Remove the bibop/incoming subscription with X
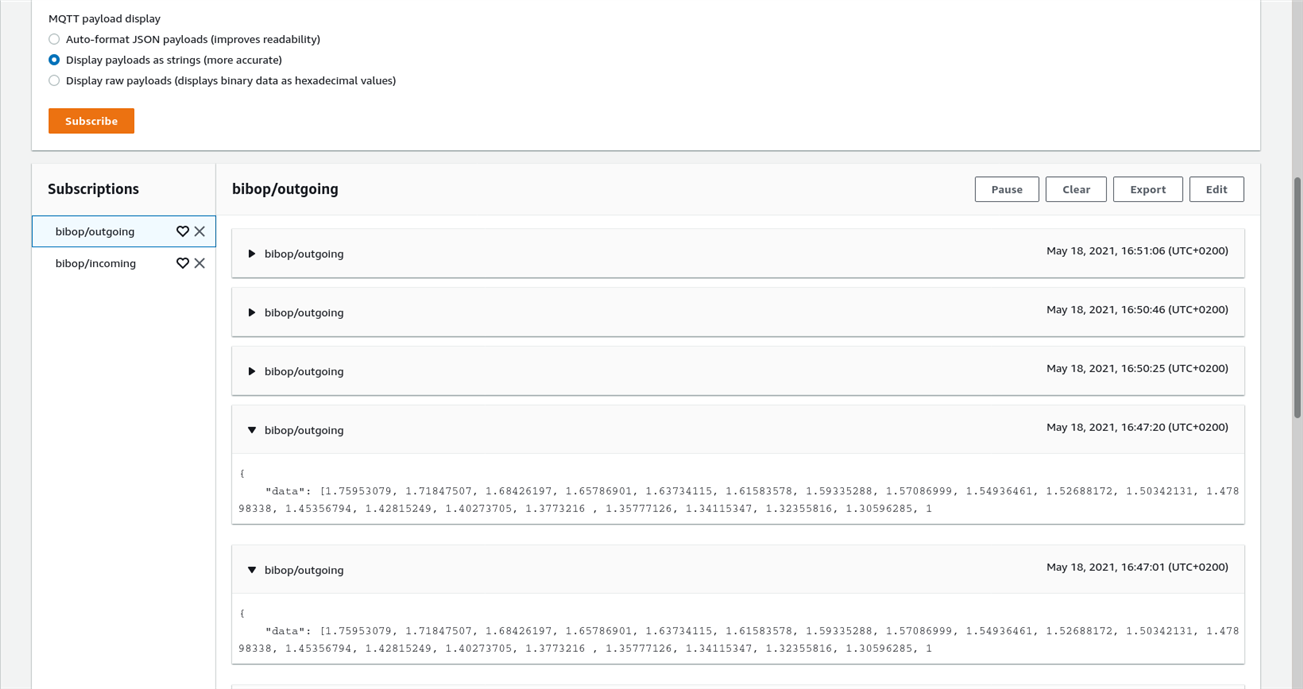This screenshot has width=1303, height=689. [200, 263]
